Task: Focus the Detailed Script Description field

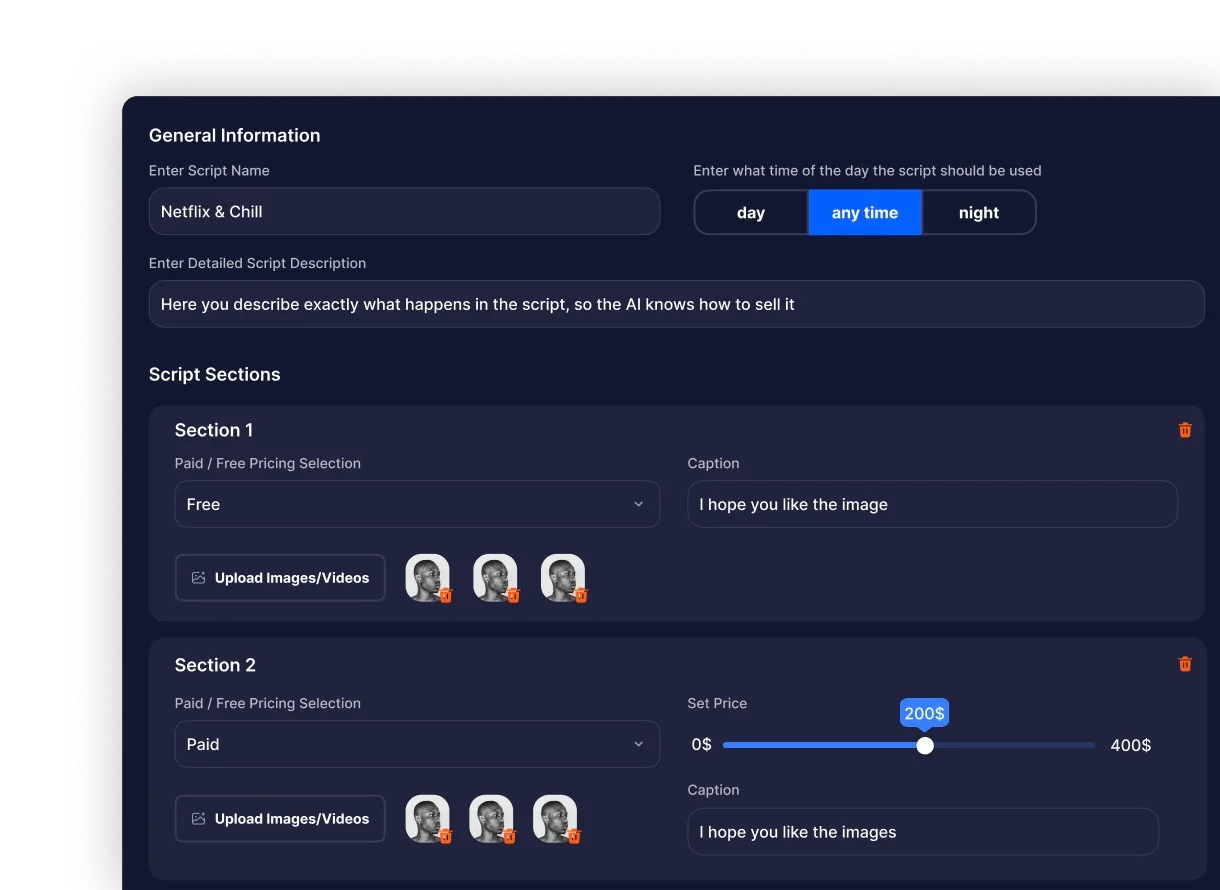Action: pyautogui.click(x=677, y=304)
